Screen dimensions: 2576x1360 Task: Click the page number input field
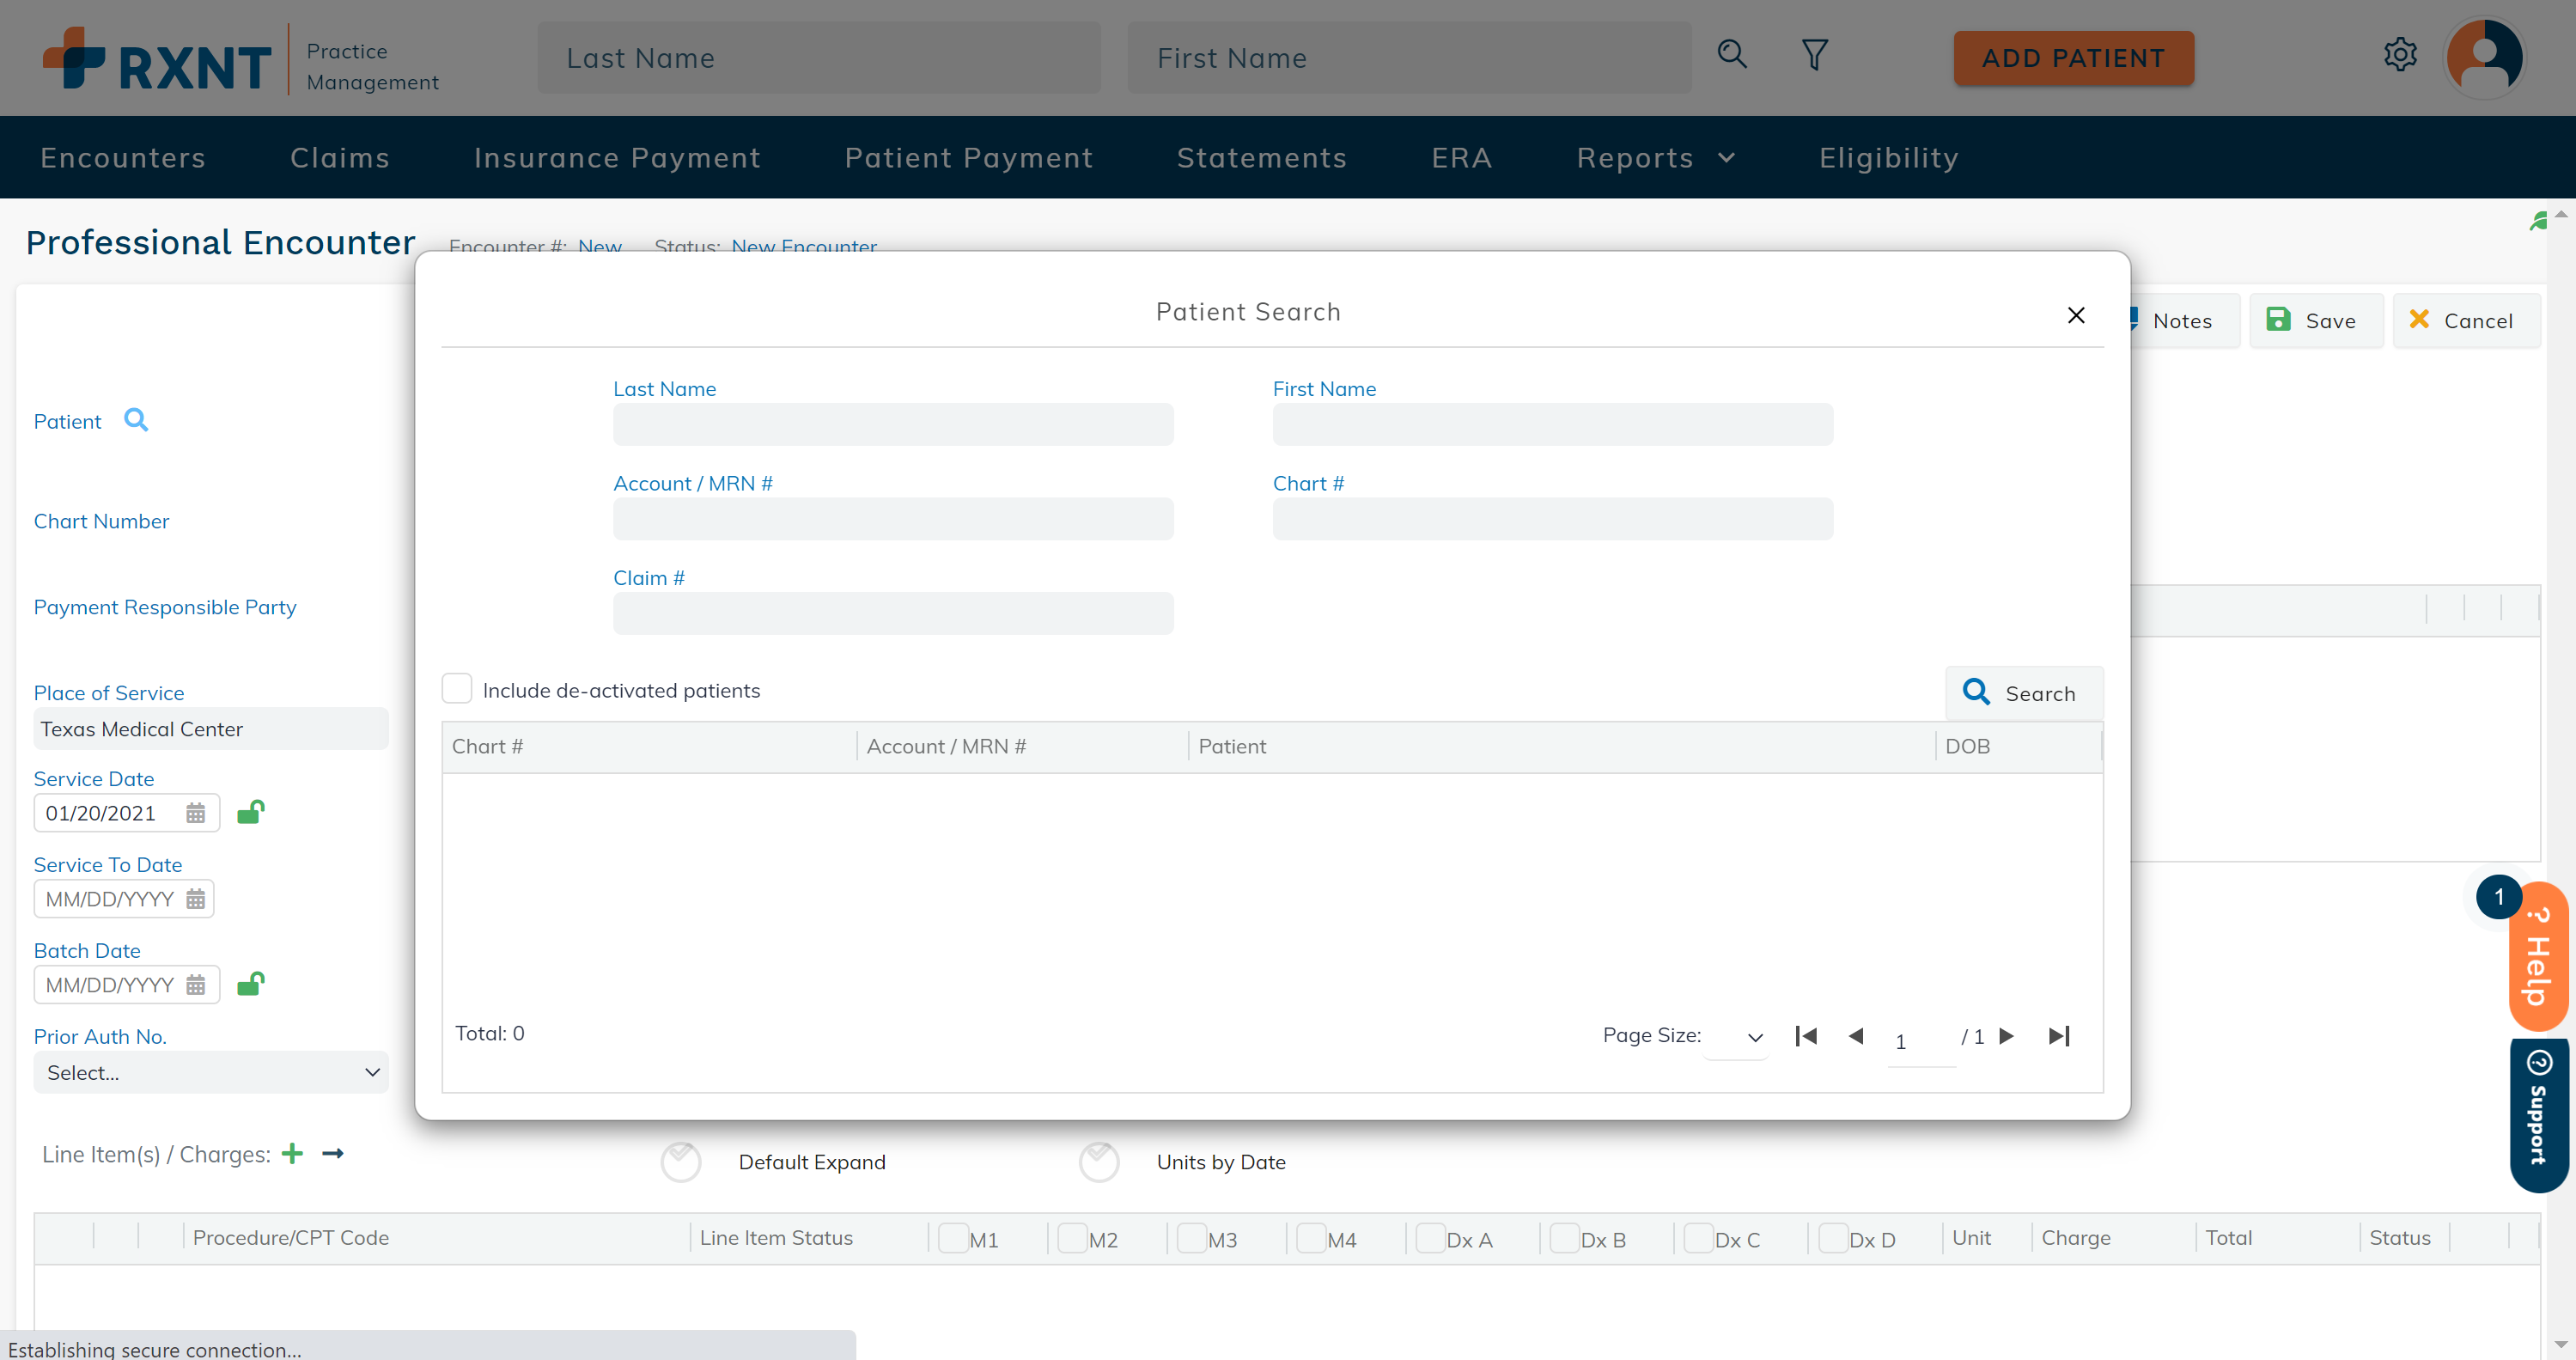click(1921, 1041)
